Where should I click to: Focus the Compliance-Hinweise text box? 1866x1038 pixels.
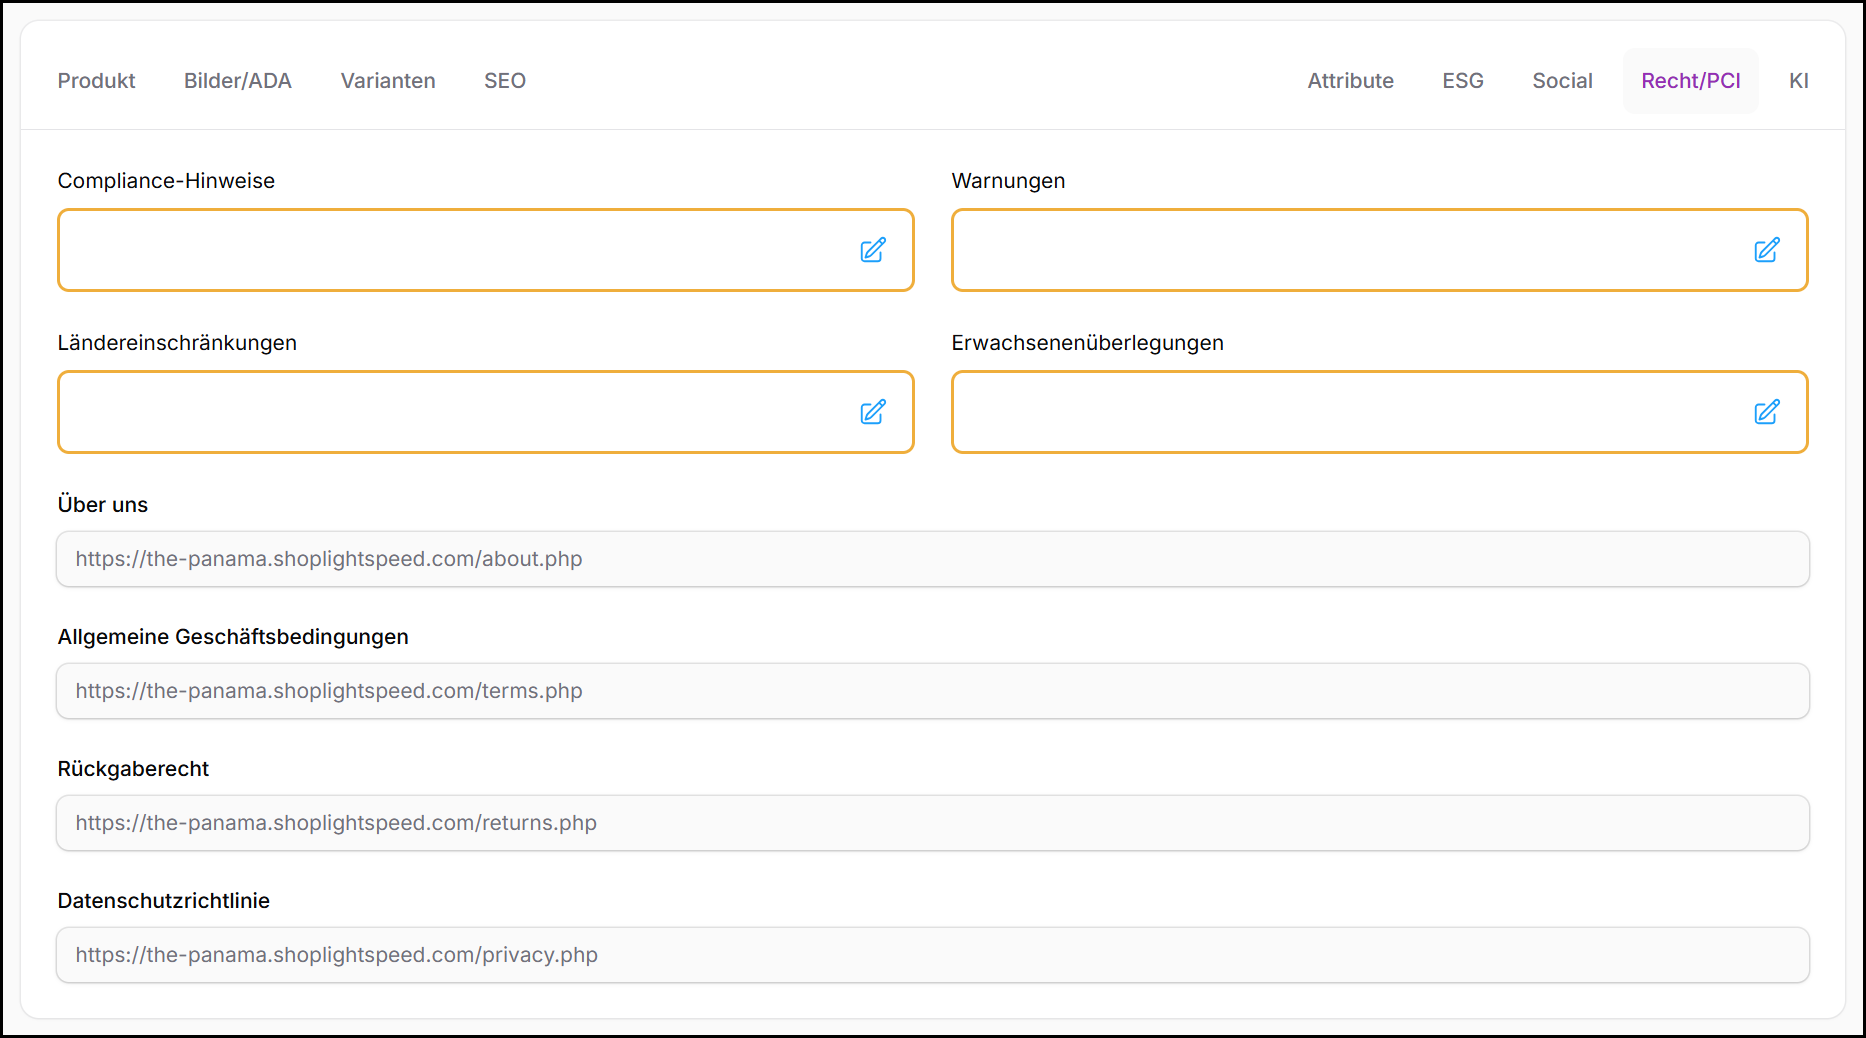coord(450,250)
